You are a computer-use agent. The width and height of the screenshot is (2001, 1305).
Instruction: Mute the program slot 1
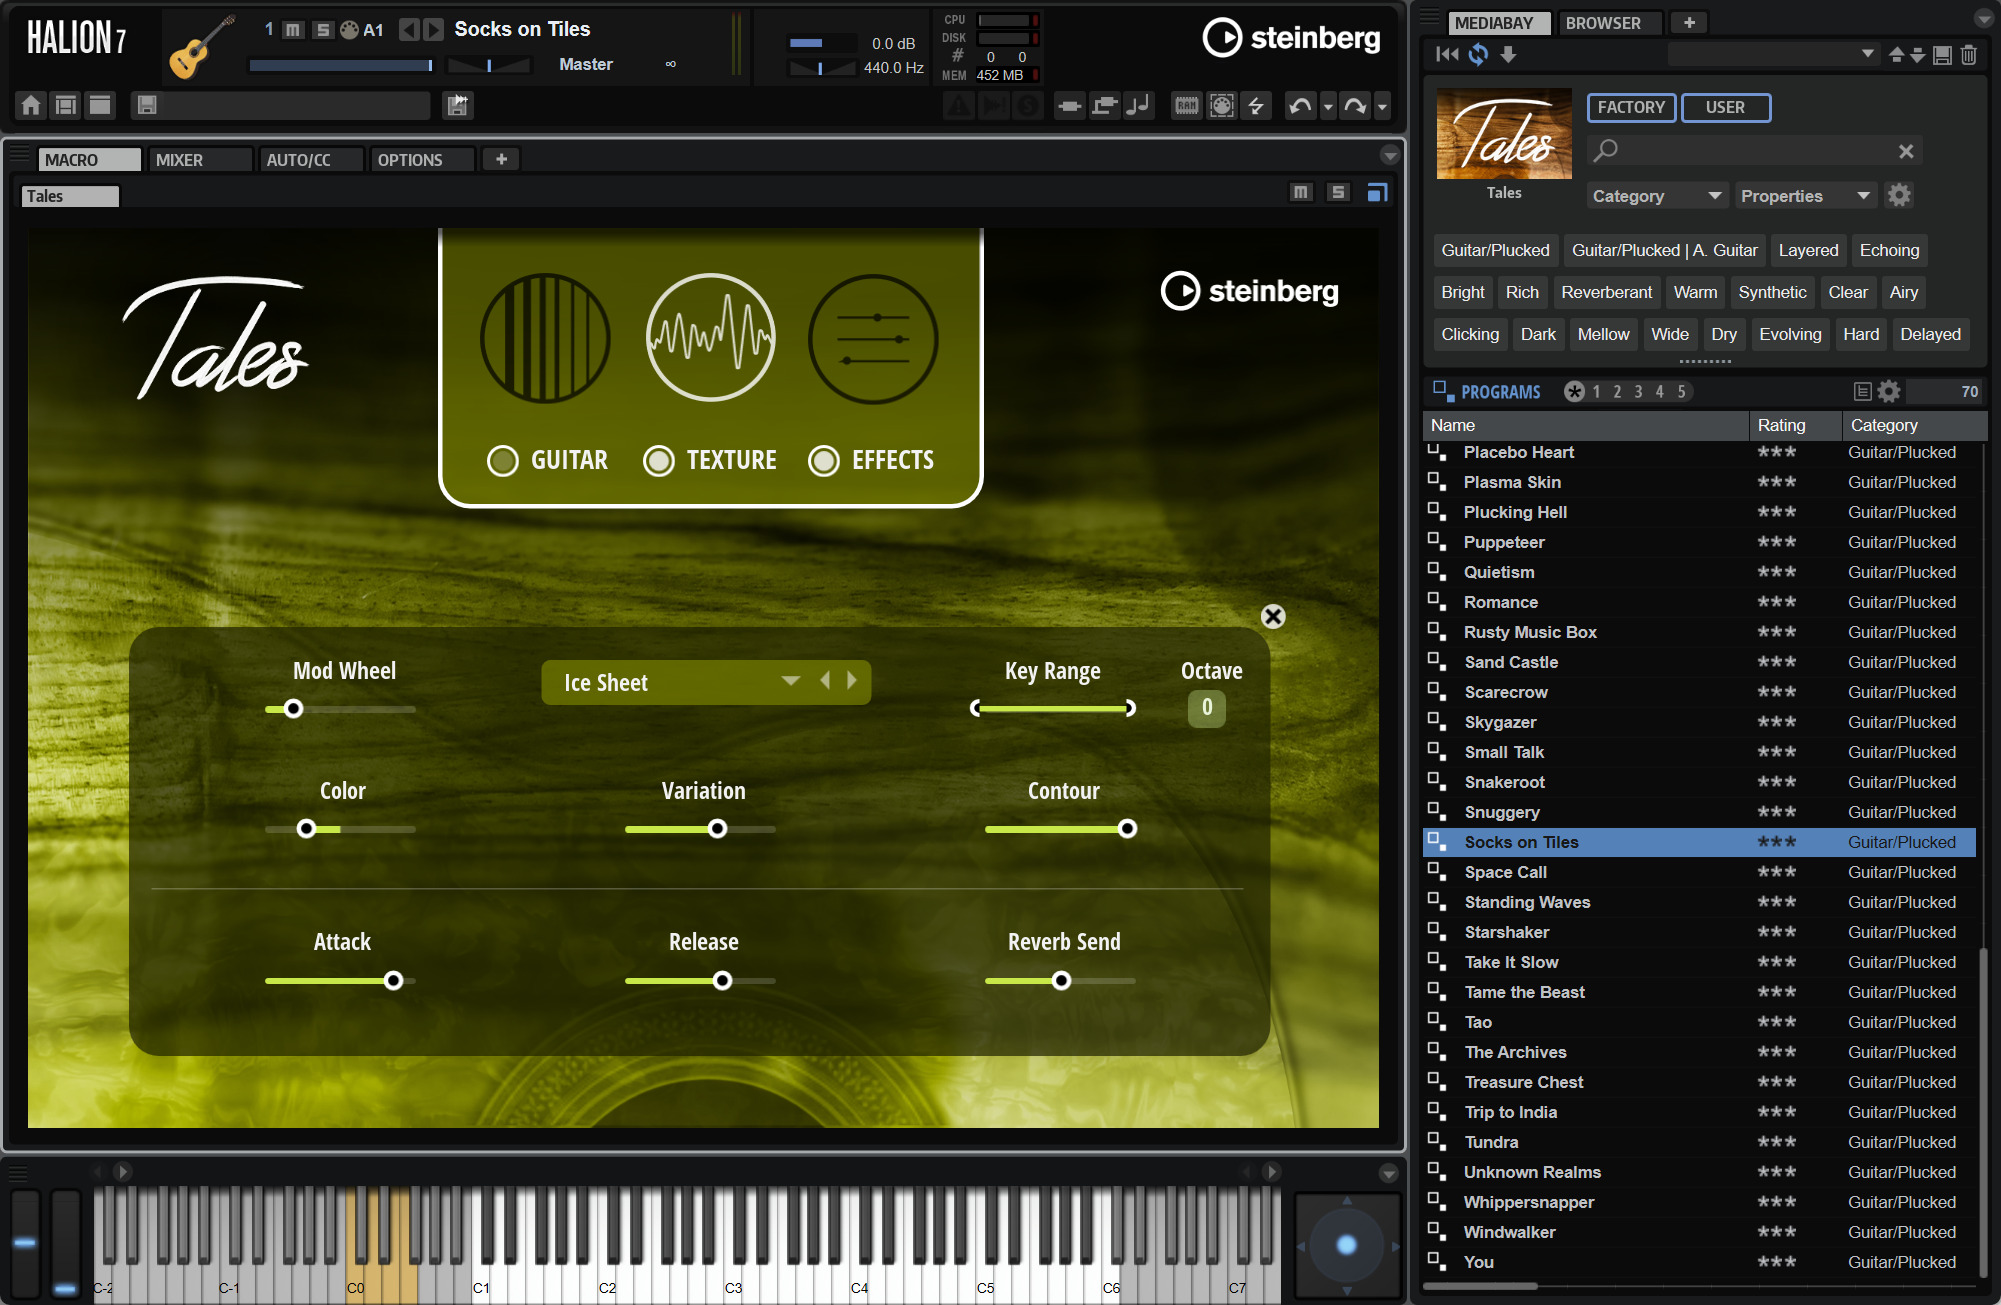[293, 30]
